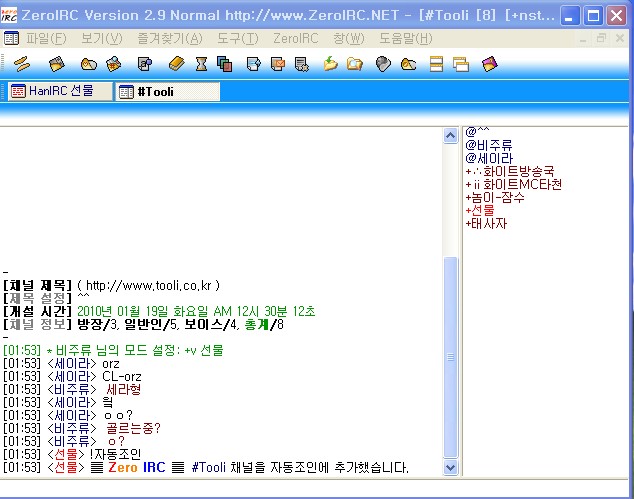Open the 도움말(H) menu
The height and width of the screenshot is (499, 634).
(406, 38)
